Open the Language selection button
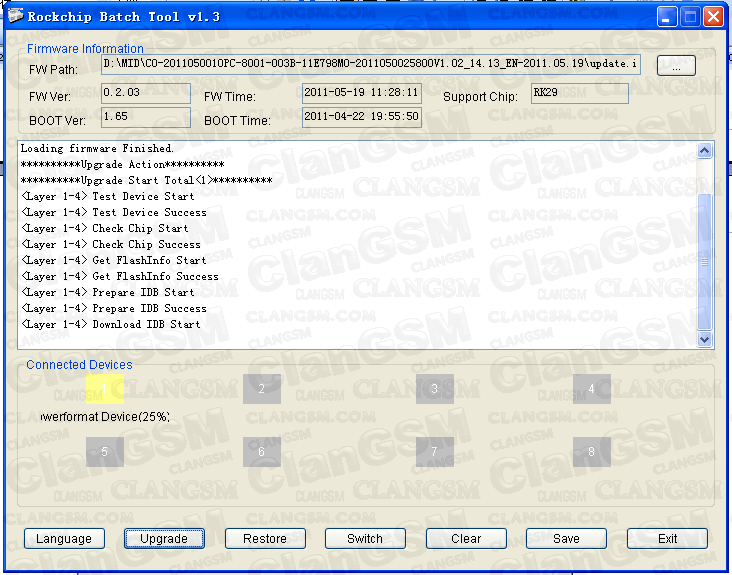This screenshot has width=732, height=575. (x=64, y=538)
